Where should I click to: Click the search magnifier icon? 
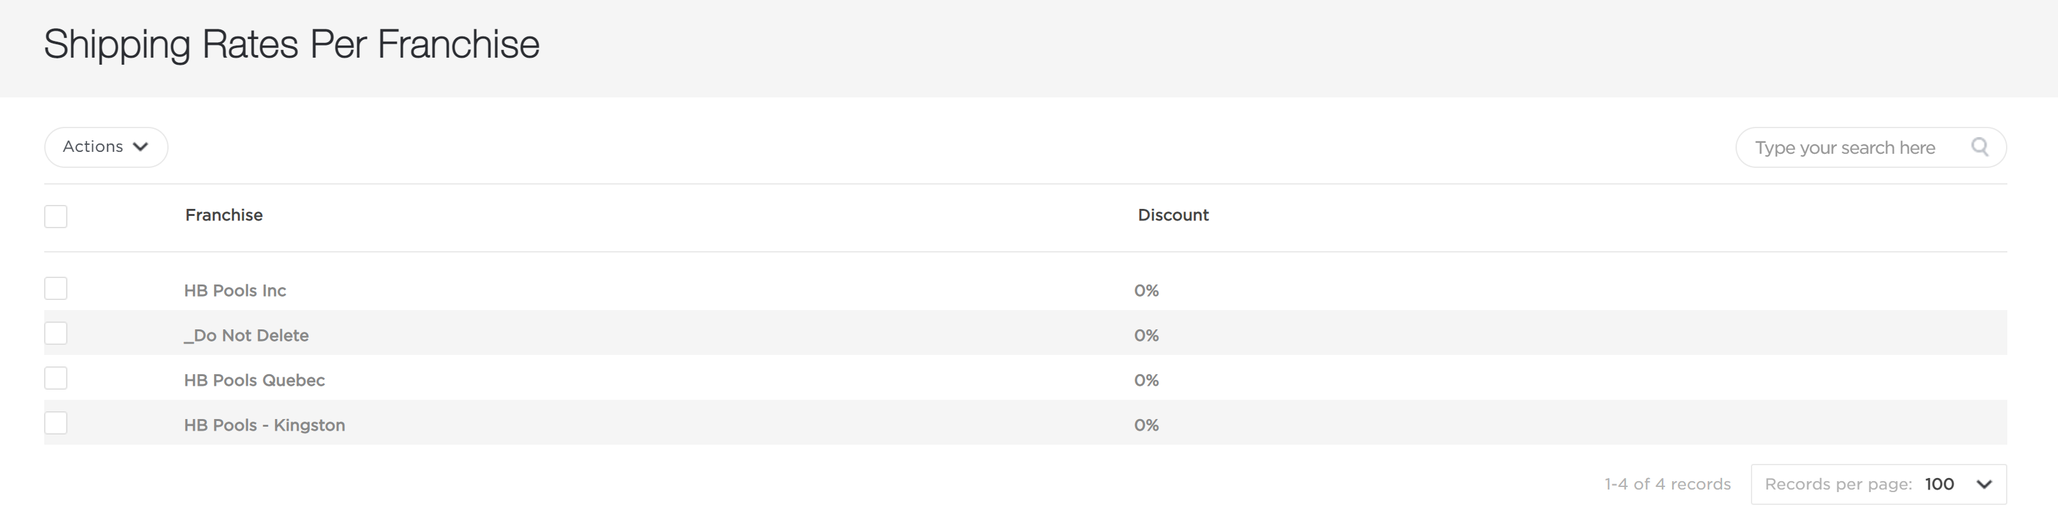coord(1979,147)
